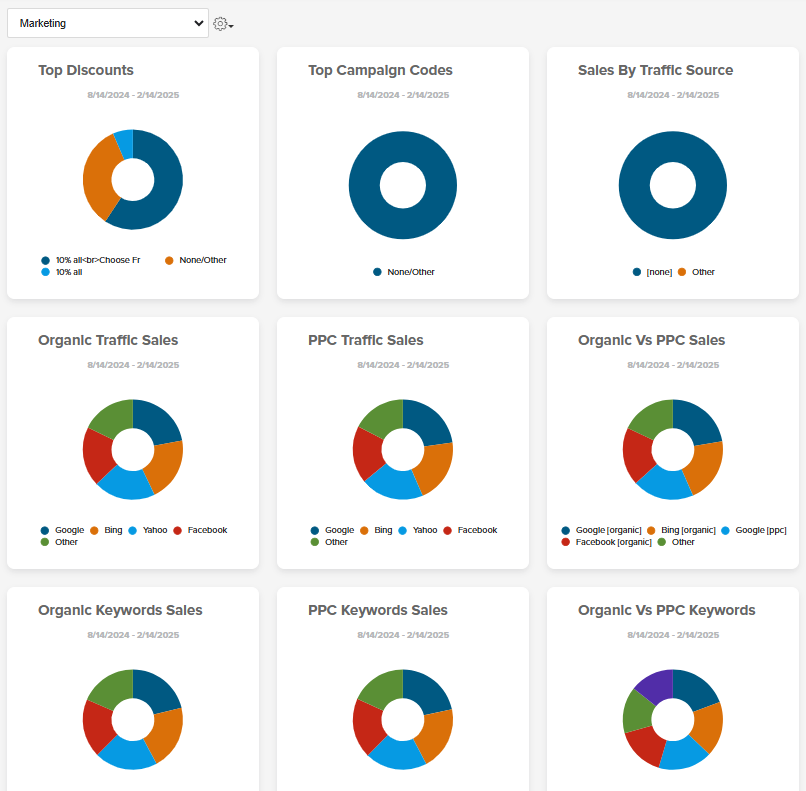Click green slice in Organic Vs PPC Sales chart
The image size is (806, 791).
click(654, 419)
